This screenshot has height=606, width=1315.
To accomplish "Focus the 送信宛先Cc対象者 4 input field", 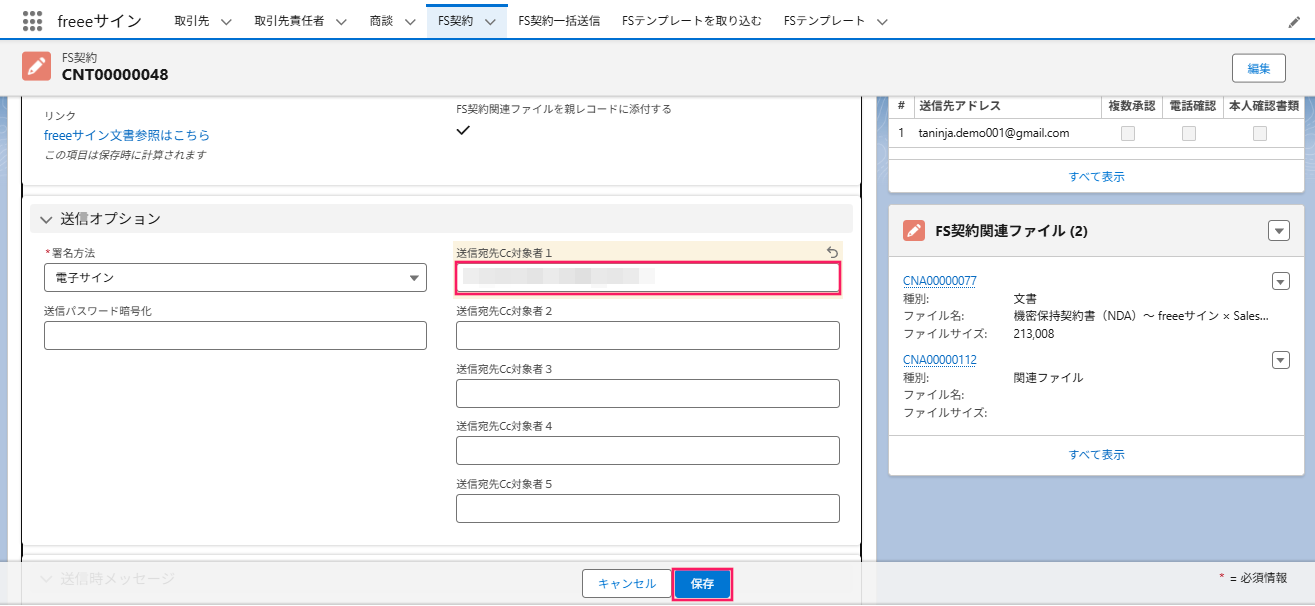I will (x=648, y=451).
